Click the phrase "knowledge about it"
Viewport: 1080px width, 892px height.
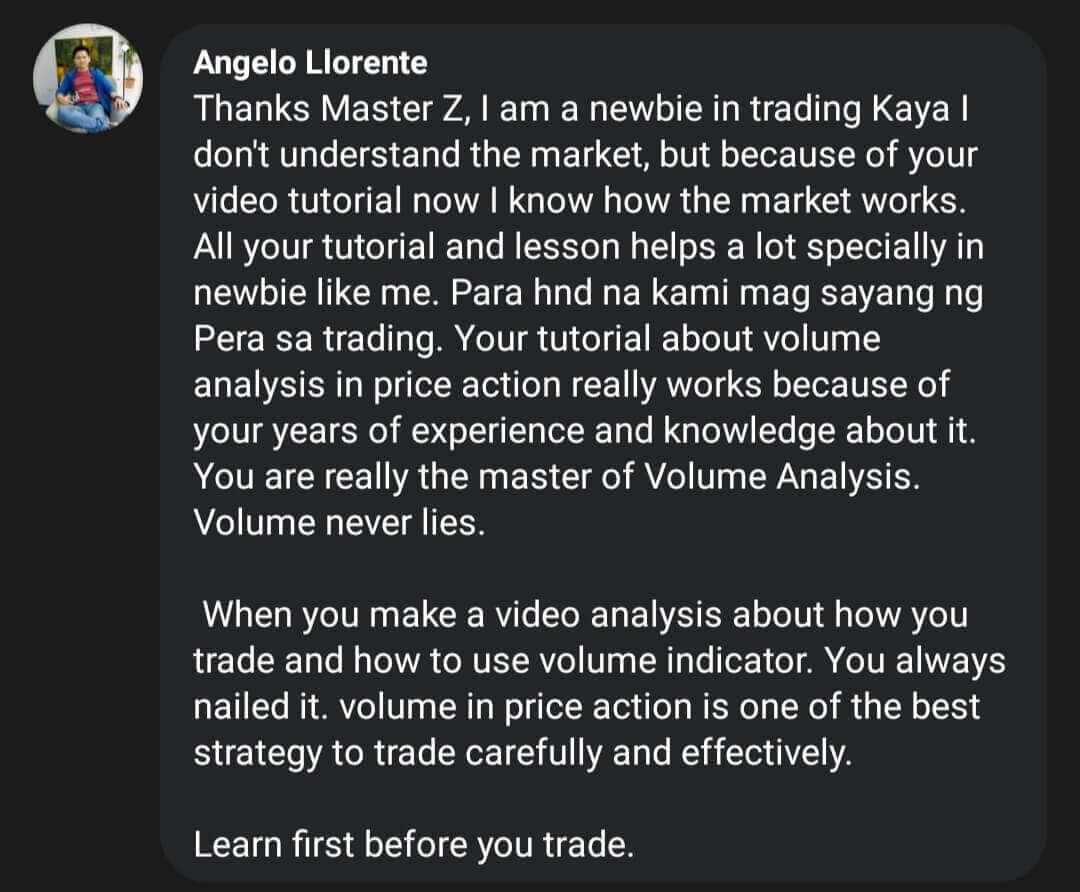pos(818,431)
